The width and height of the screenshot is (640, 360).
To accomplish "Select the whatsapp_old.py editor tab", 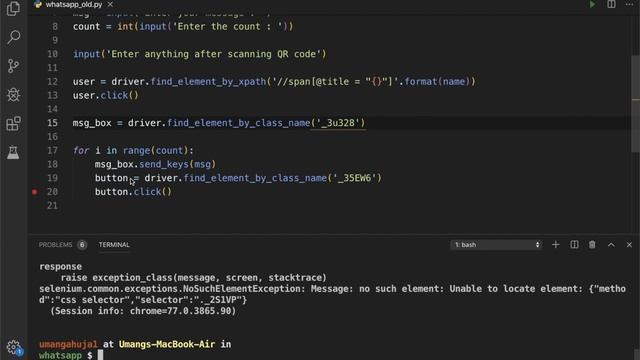I will pyautogui.click(x=74, y=4).
